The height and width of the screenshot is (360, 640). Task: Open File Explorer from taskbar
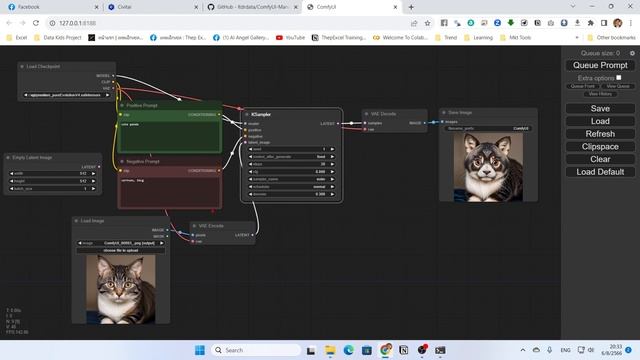point(330,350)
